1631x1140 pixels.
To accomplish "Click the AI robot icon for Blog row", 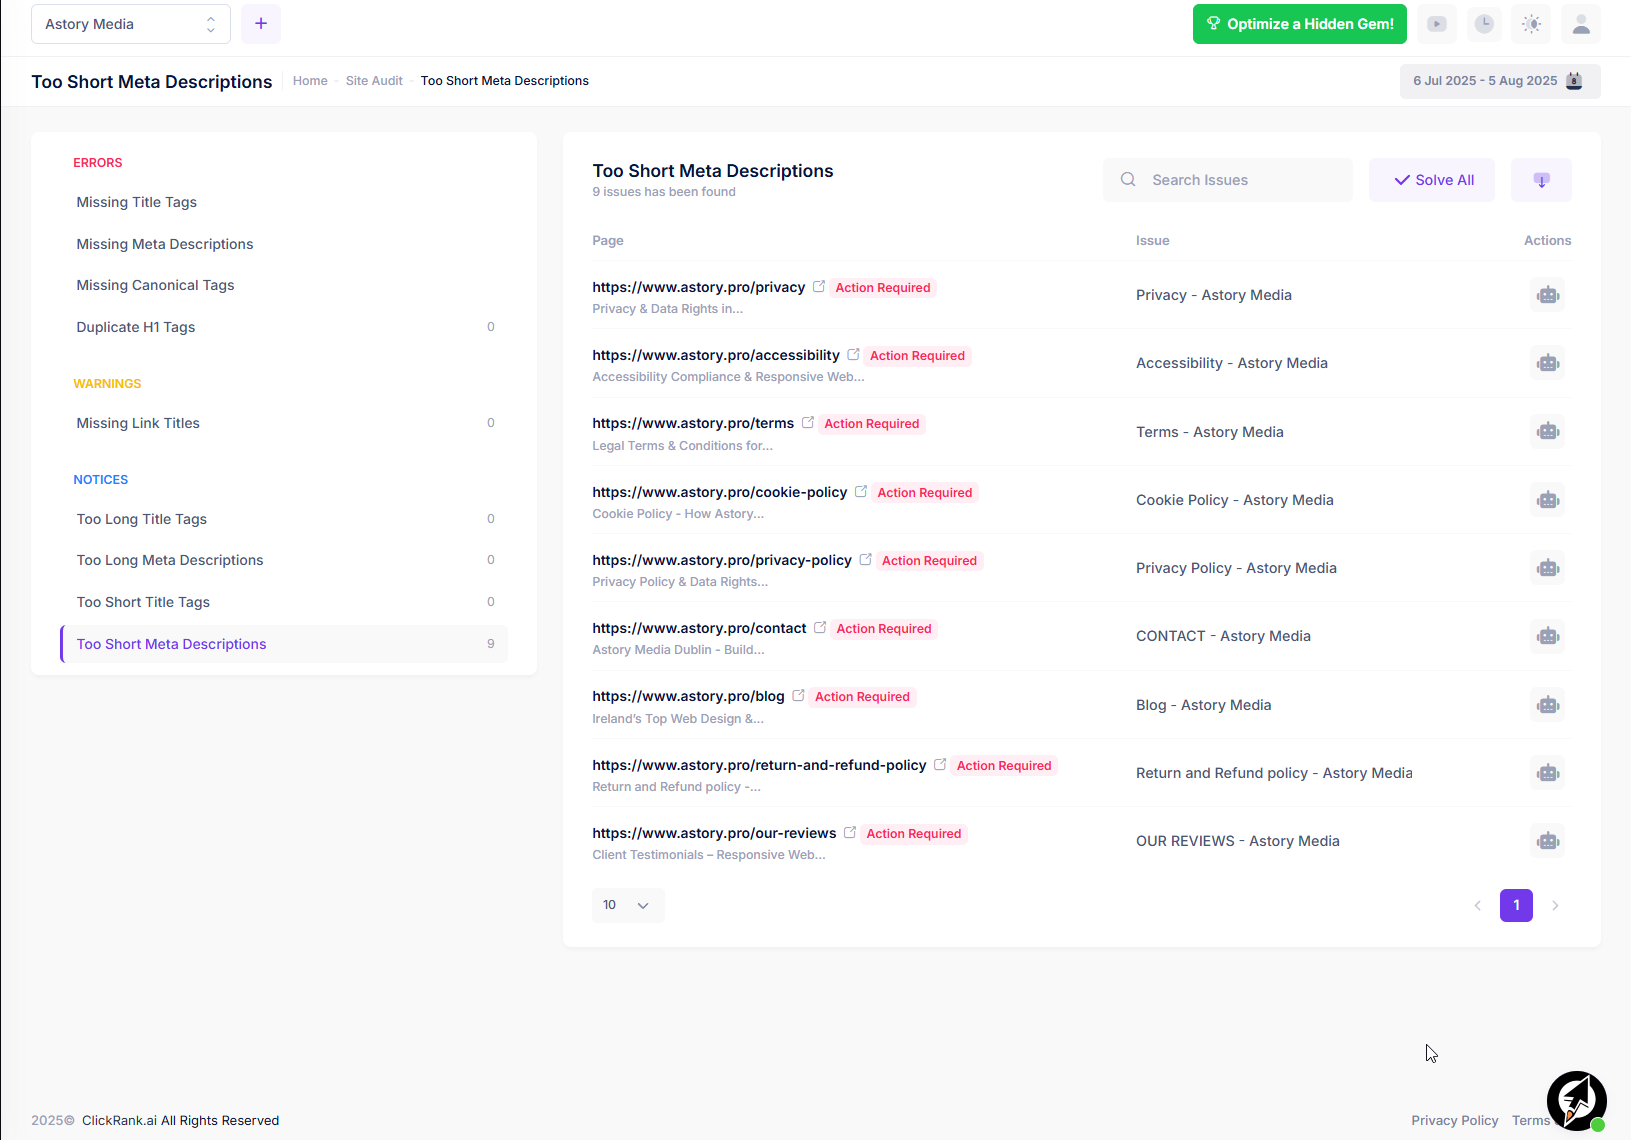I will [1548, 705].
